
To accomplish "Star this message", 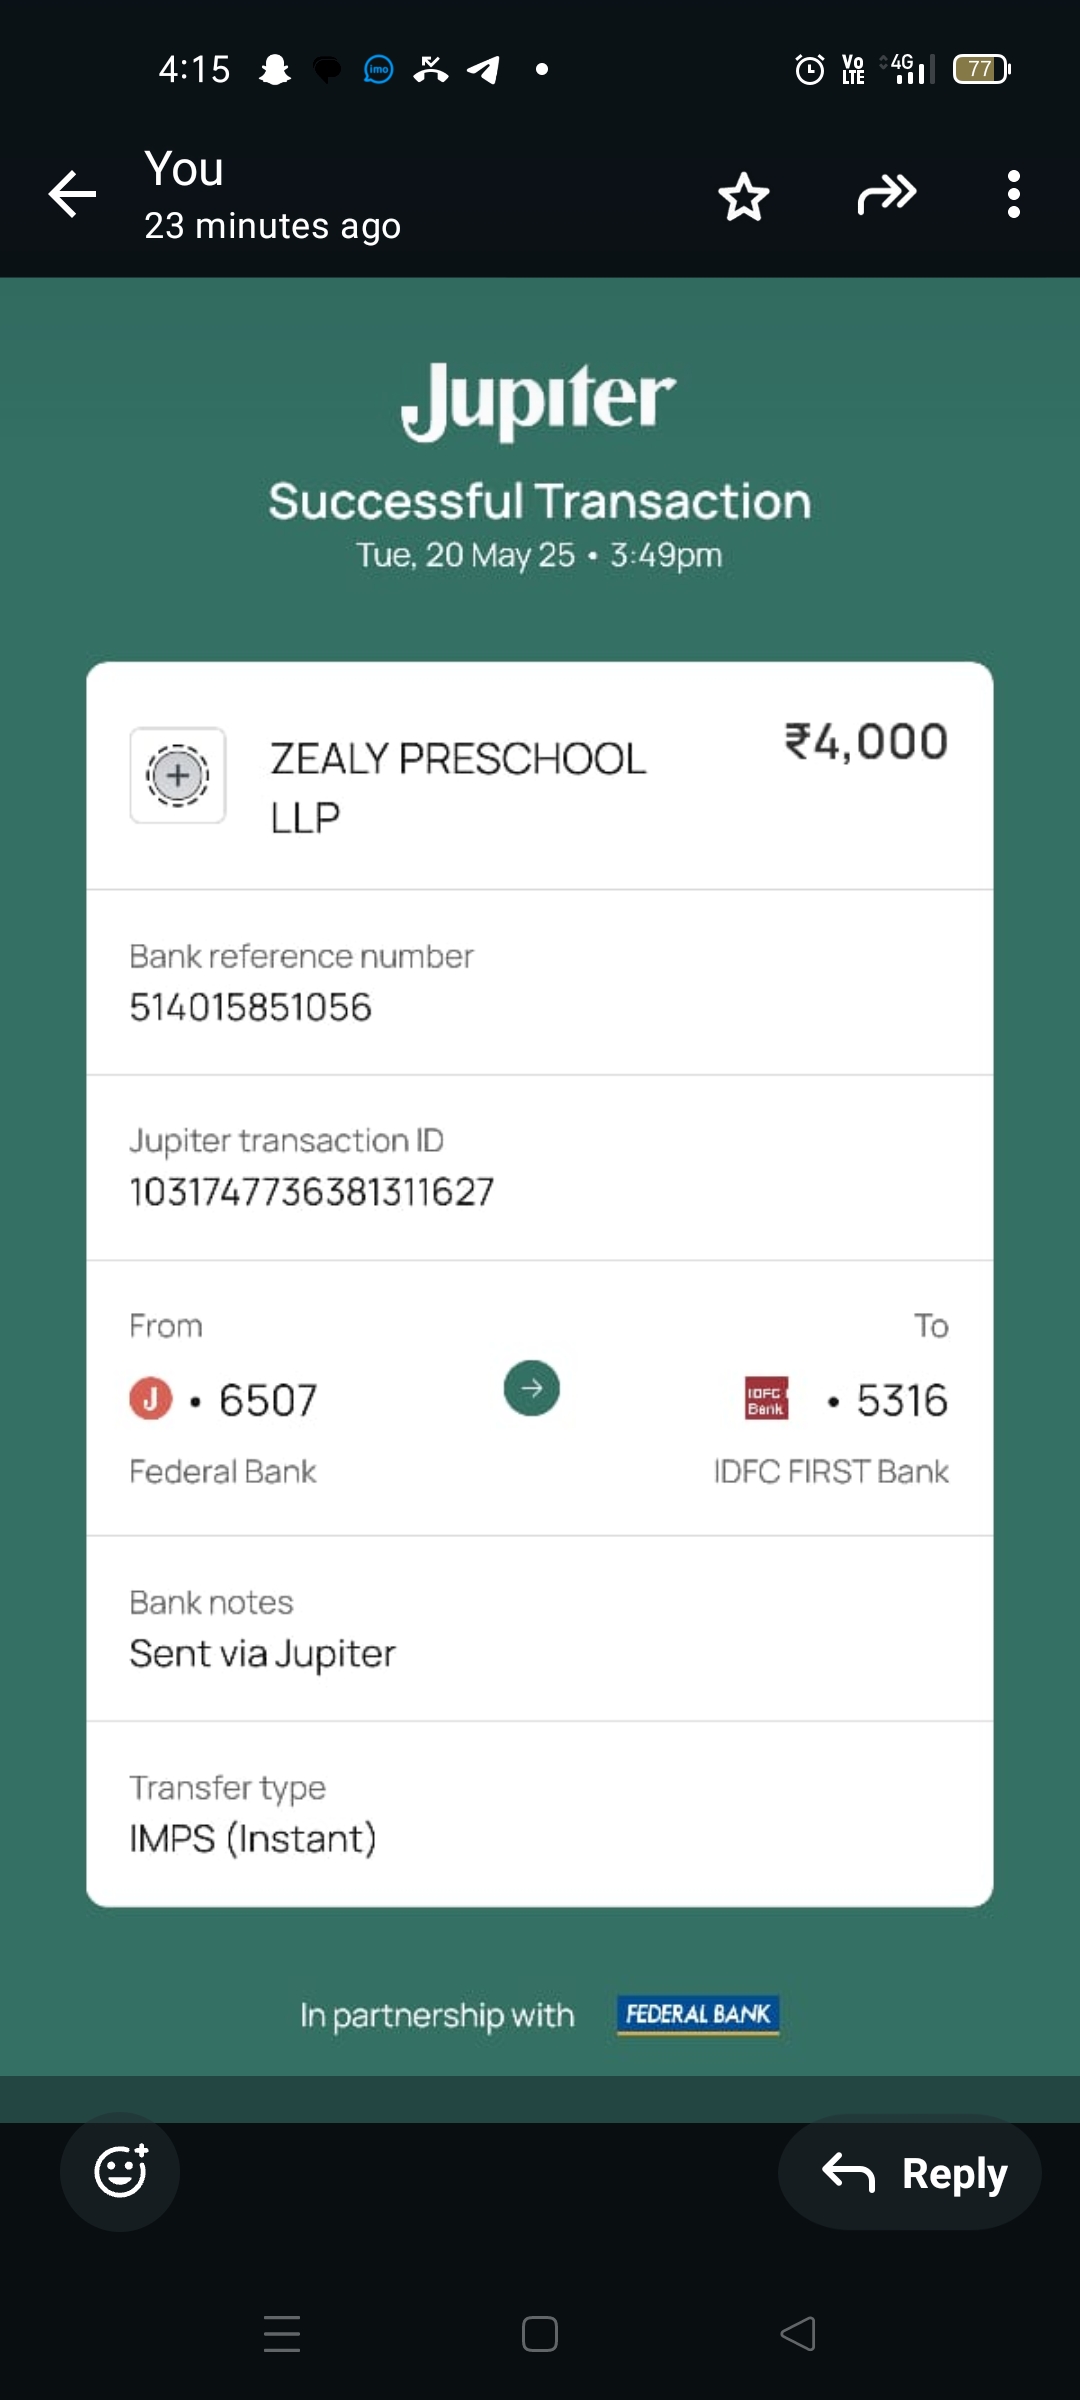I will (x=744, y=196).
